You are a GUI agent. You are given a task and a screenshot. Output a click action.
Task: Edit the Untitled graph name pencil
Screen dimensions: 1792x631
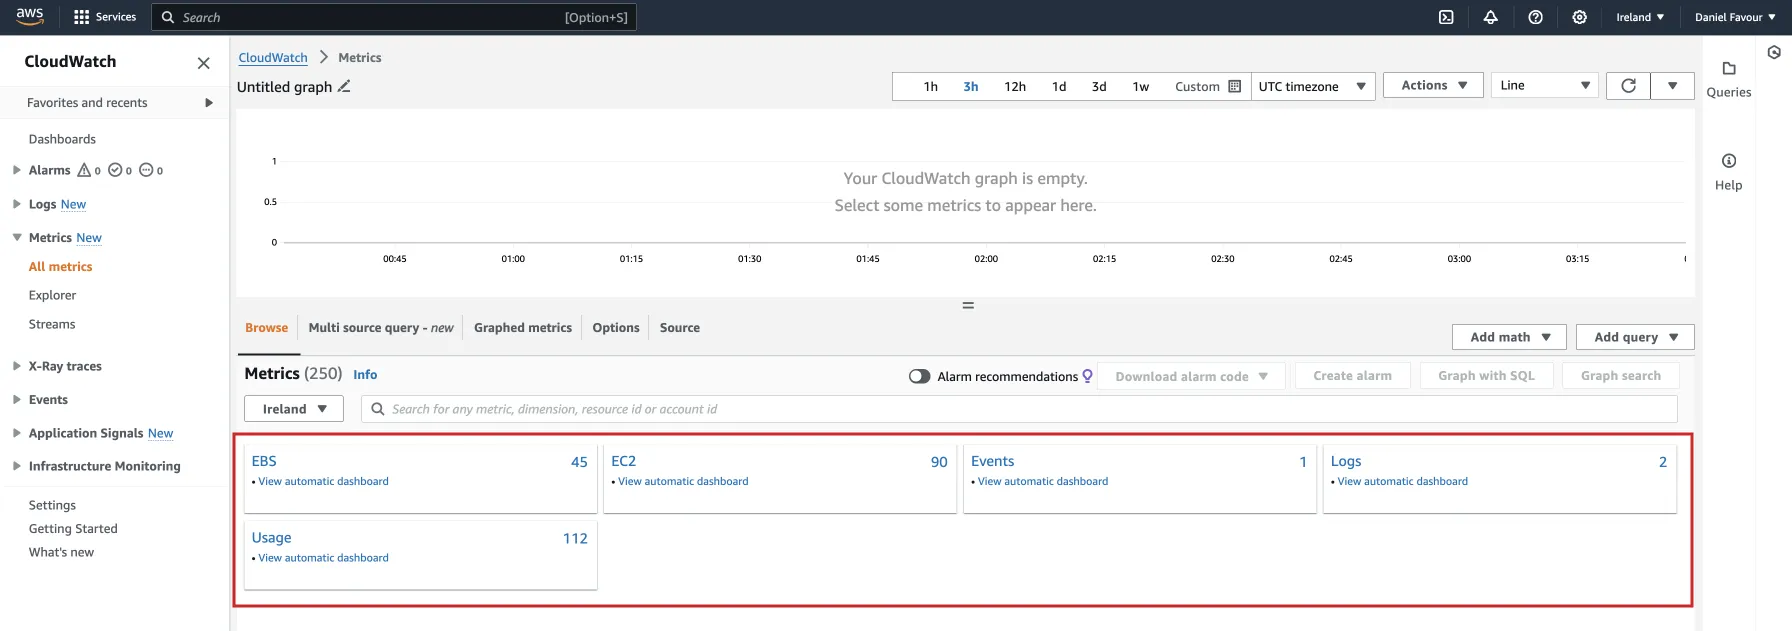344,86
